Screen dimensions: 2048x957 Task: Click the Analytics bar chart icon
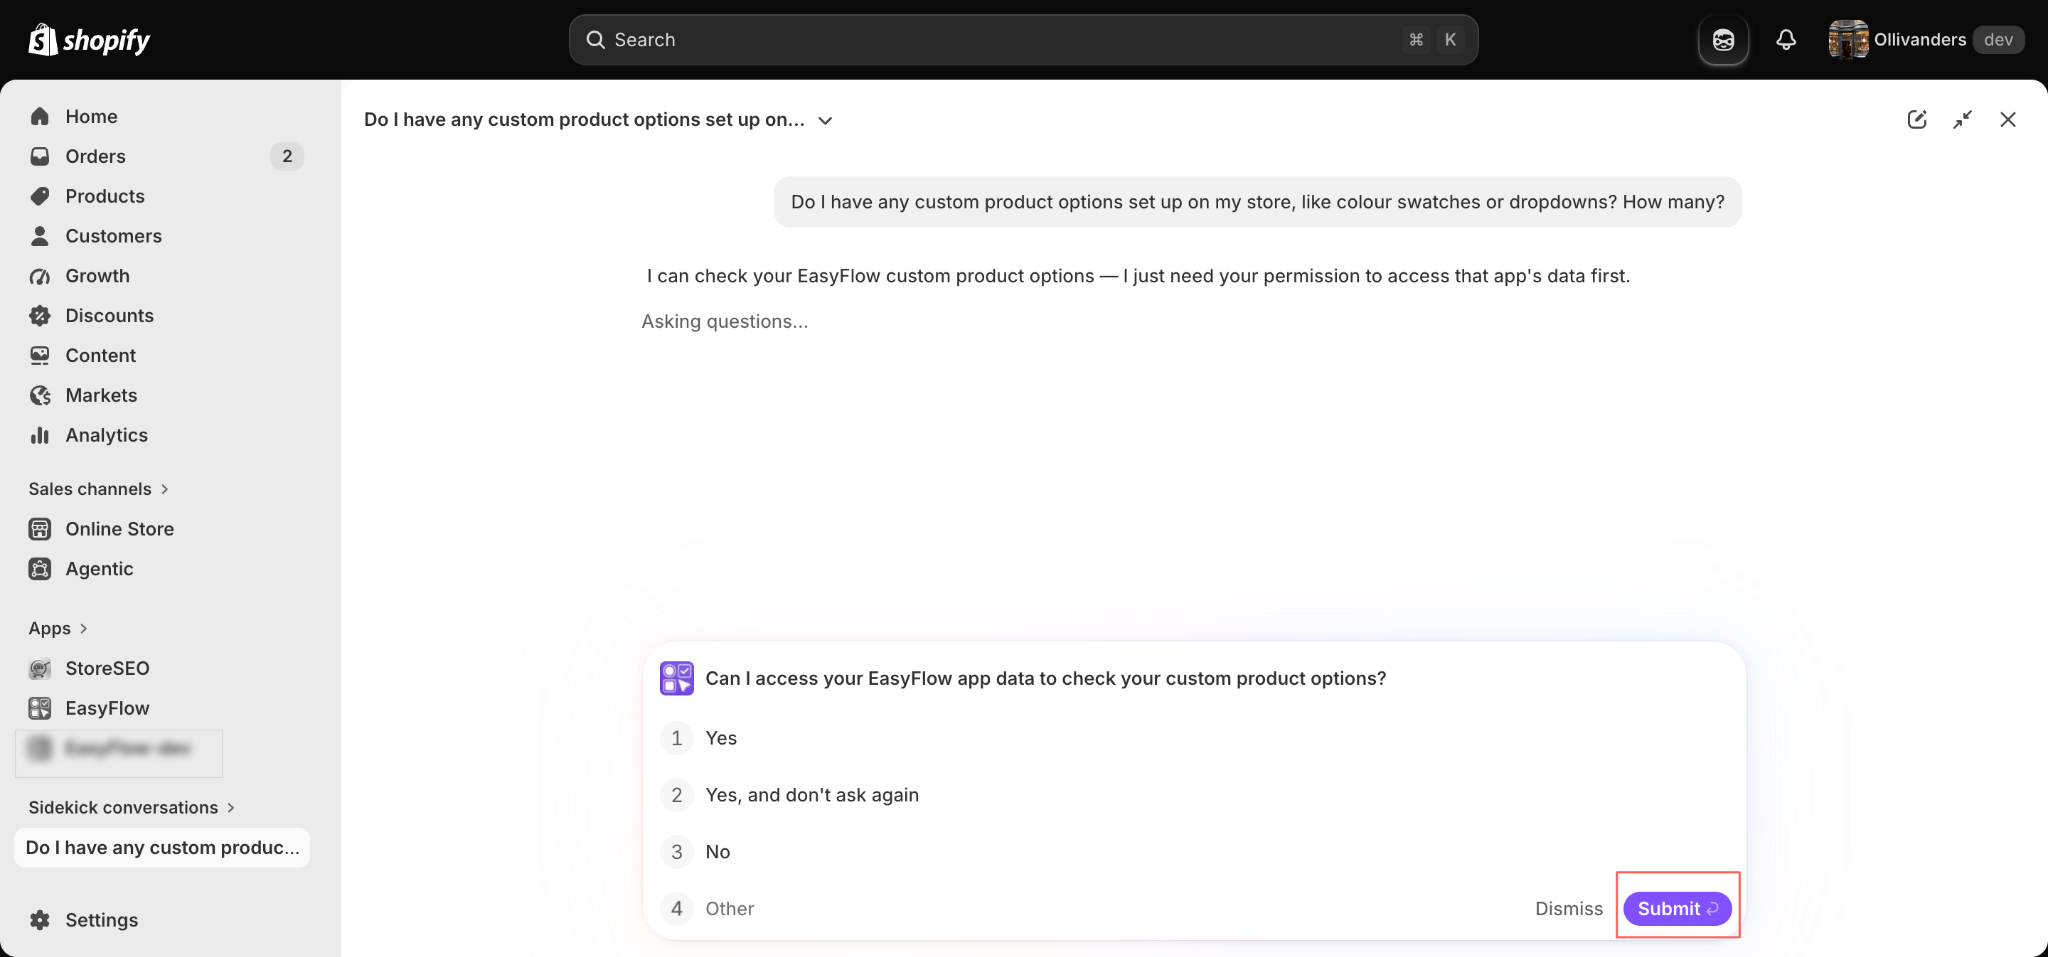(x=40, y=435)
